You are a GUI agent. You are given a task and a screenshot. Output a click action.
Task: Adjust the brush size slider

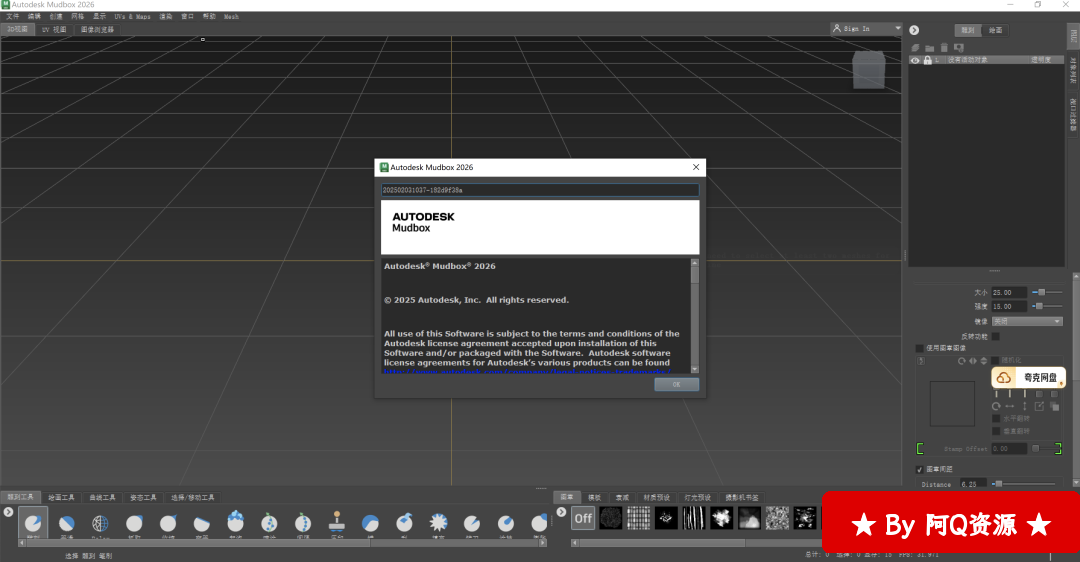pyautogui.click(x=1047, y=293)
